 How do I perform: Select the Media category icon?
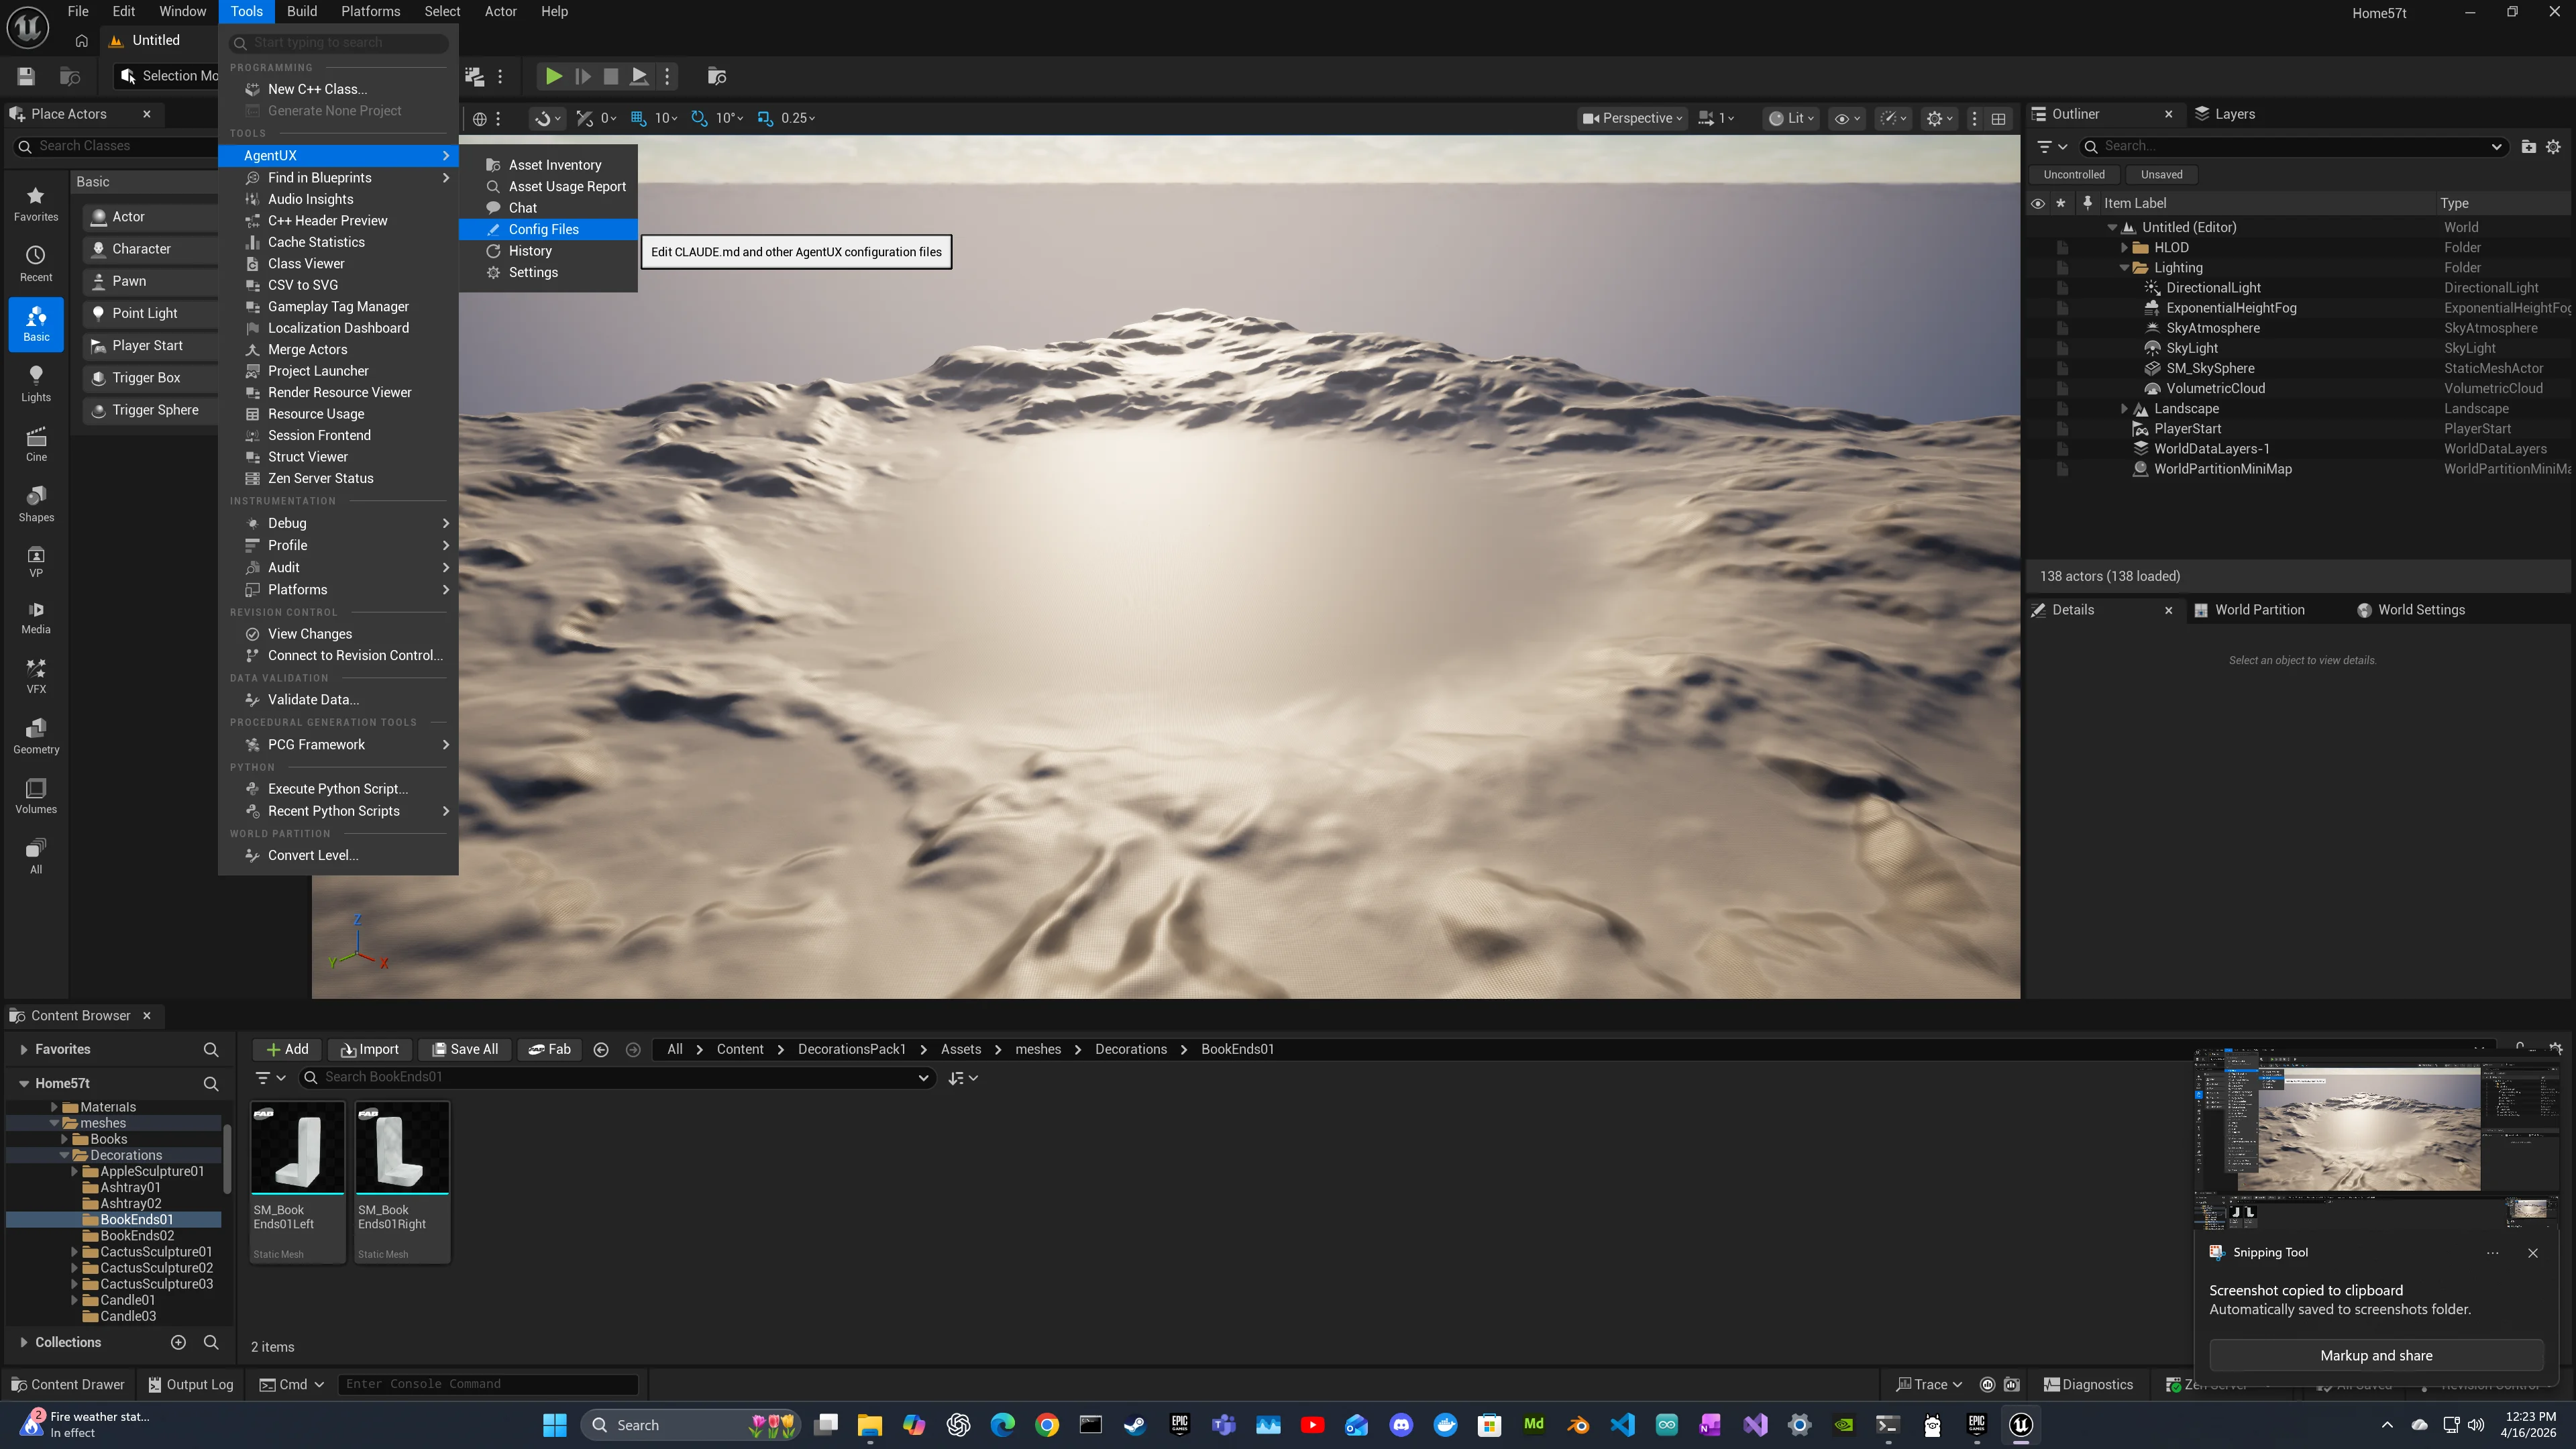pyautogui.click(x=36, y=618)
